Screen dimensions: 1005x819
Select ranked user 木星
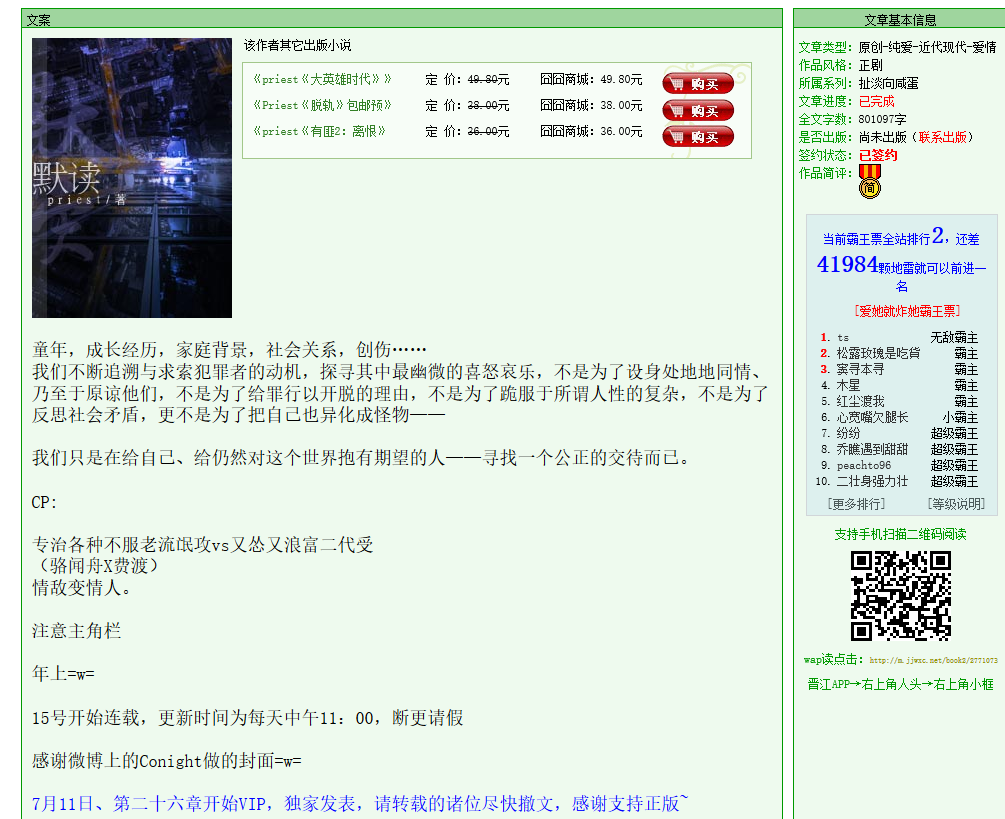click(x=848, y=385)
